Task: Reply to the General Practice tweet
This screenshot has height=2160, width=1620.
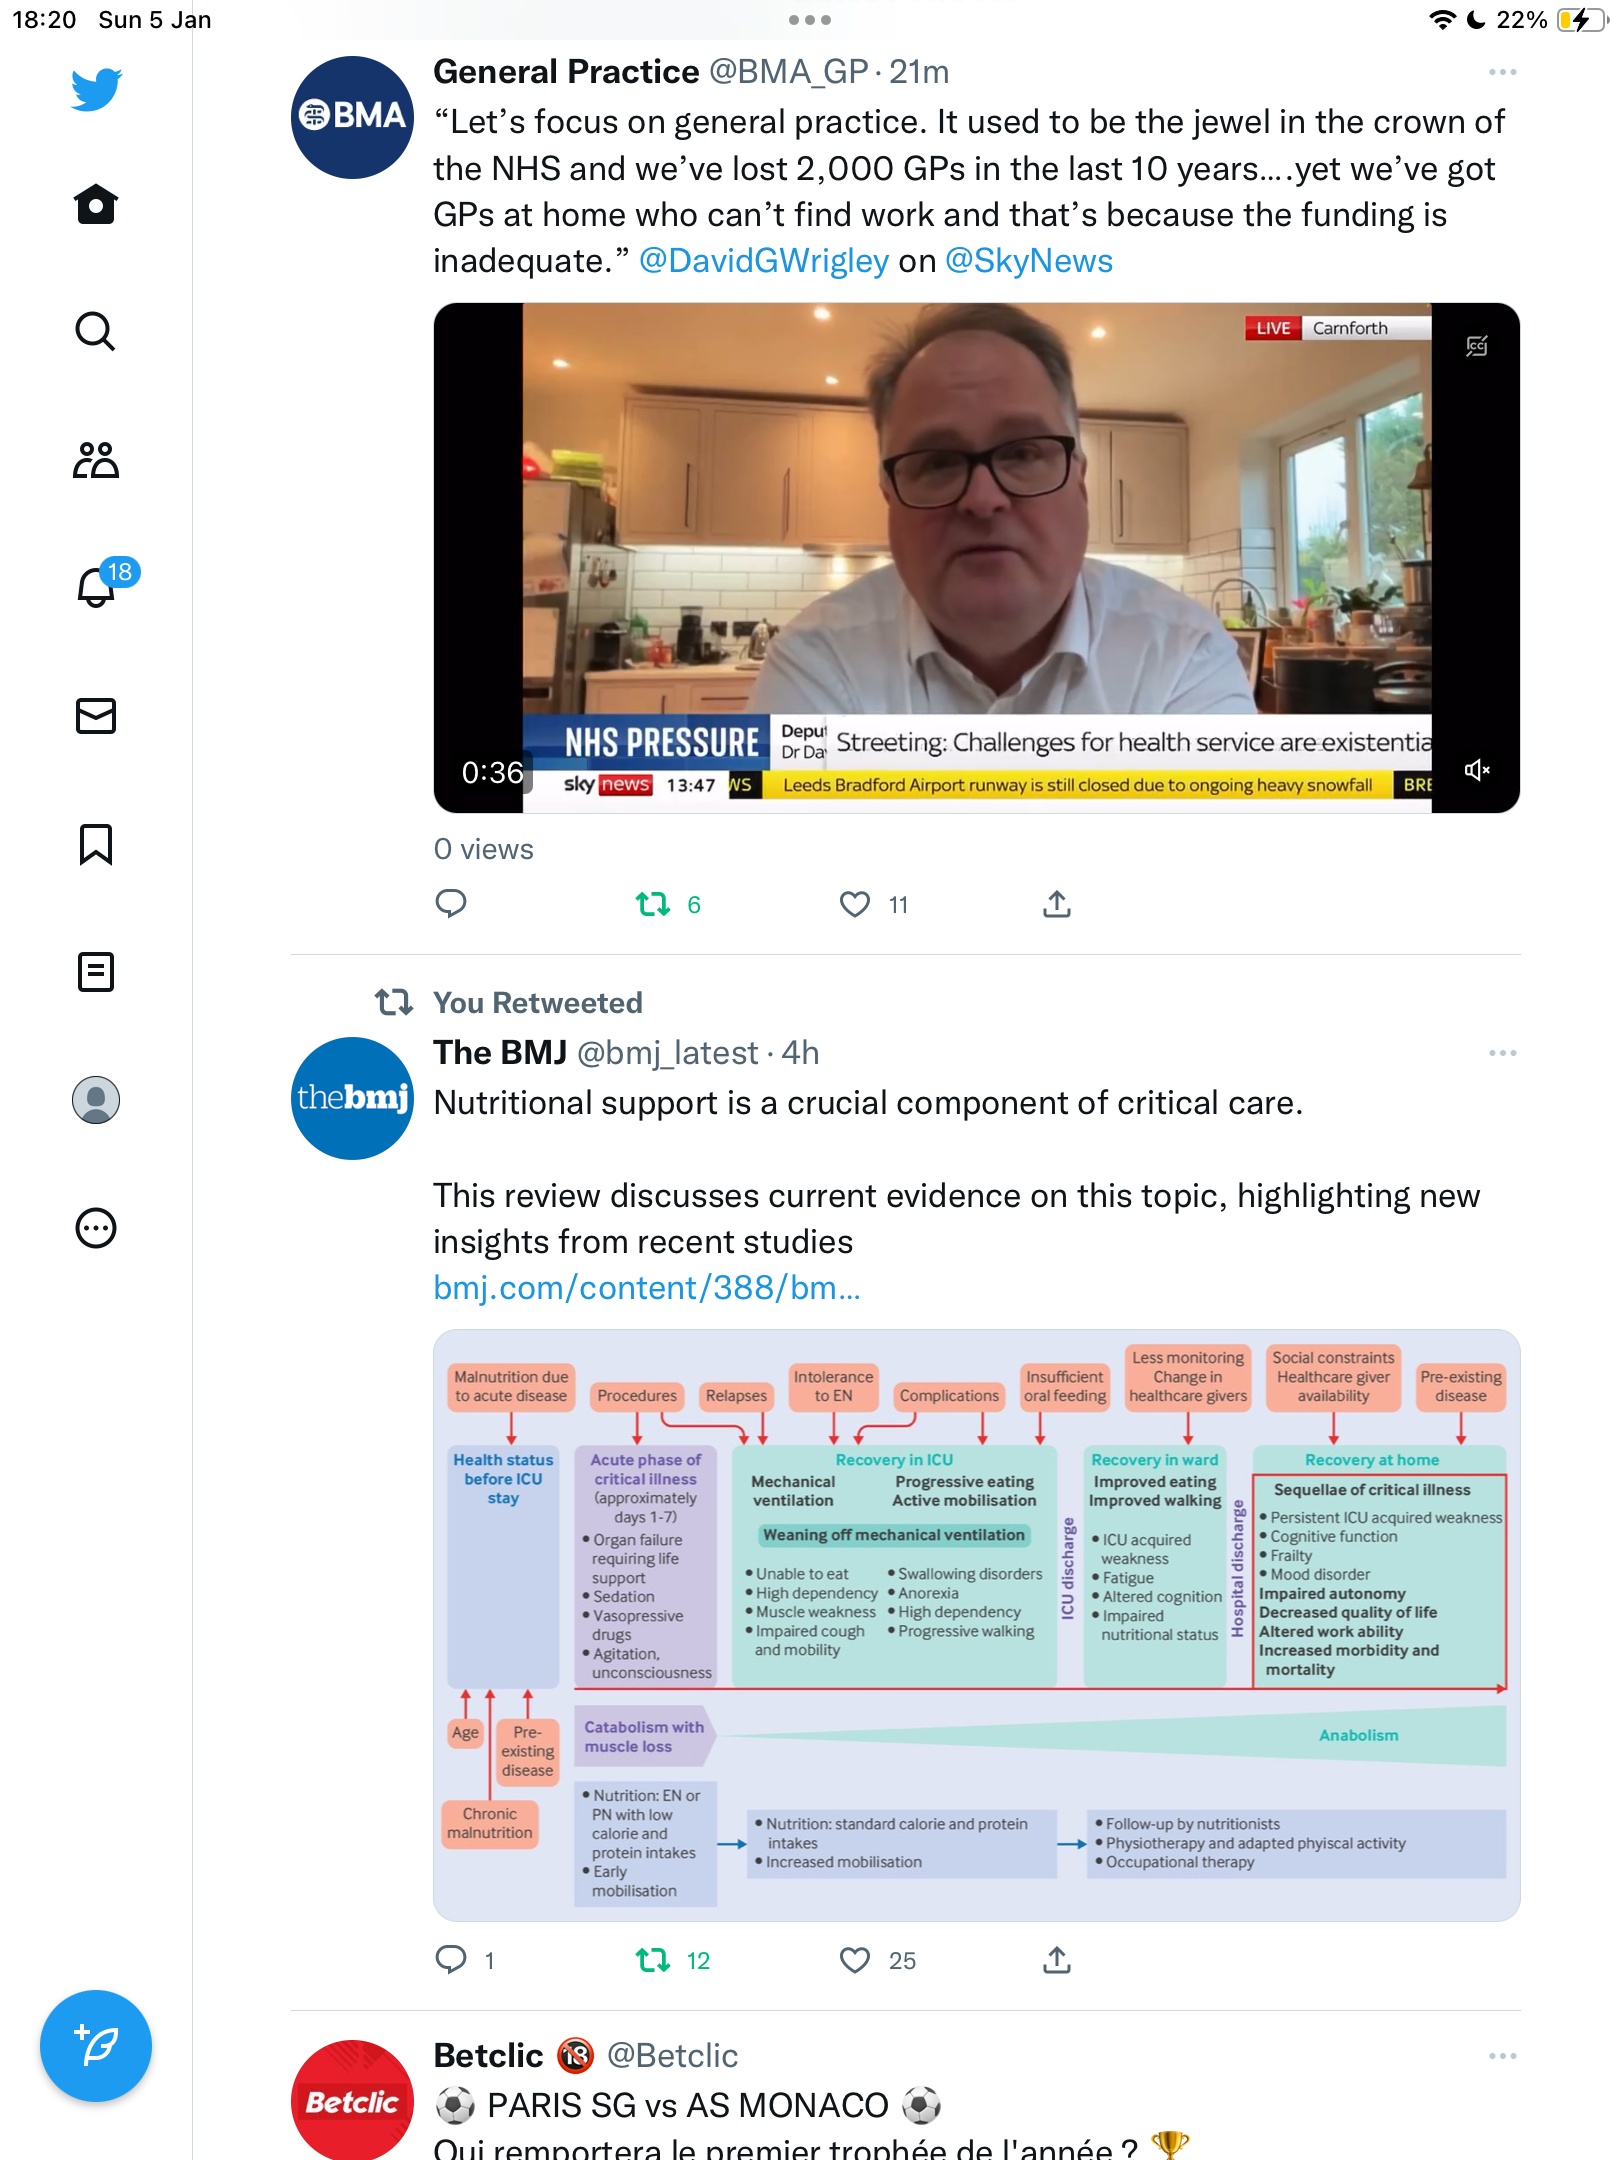Action: point(451,904)
